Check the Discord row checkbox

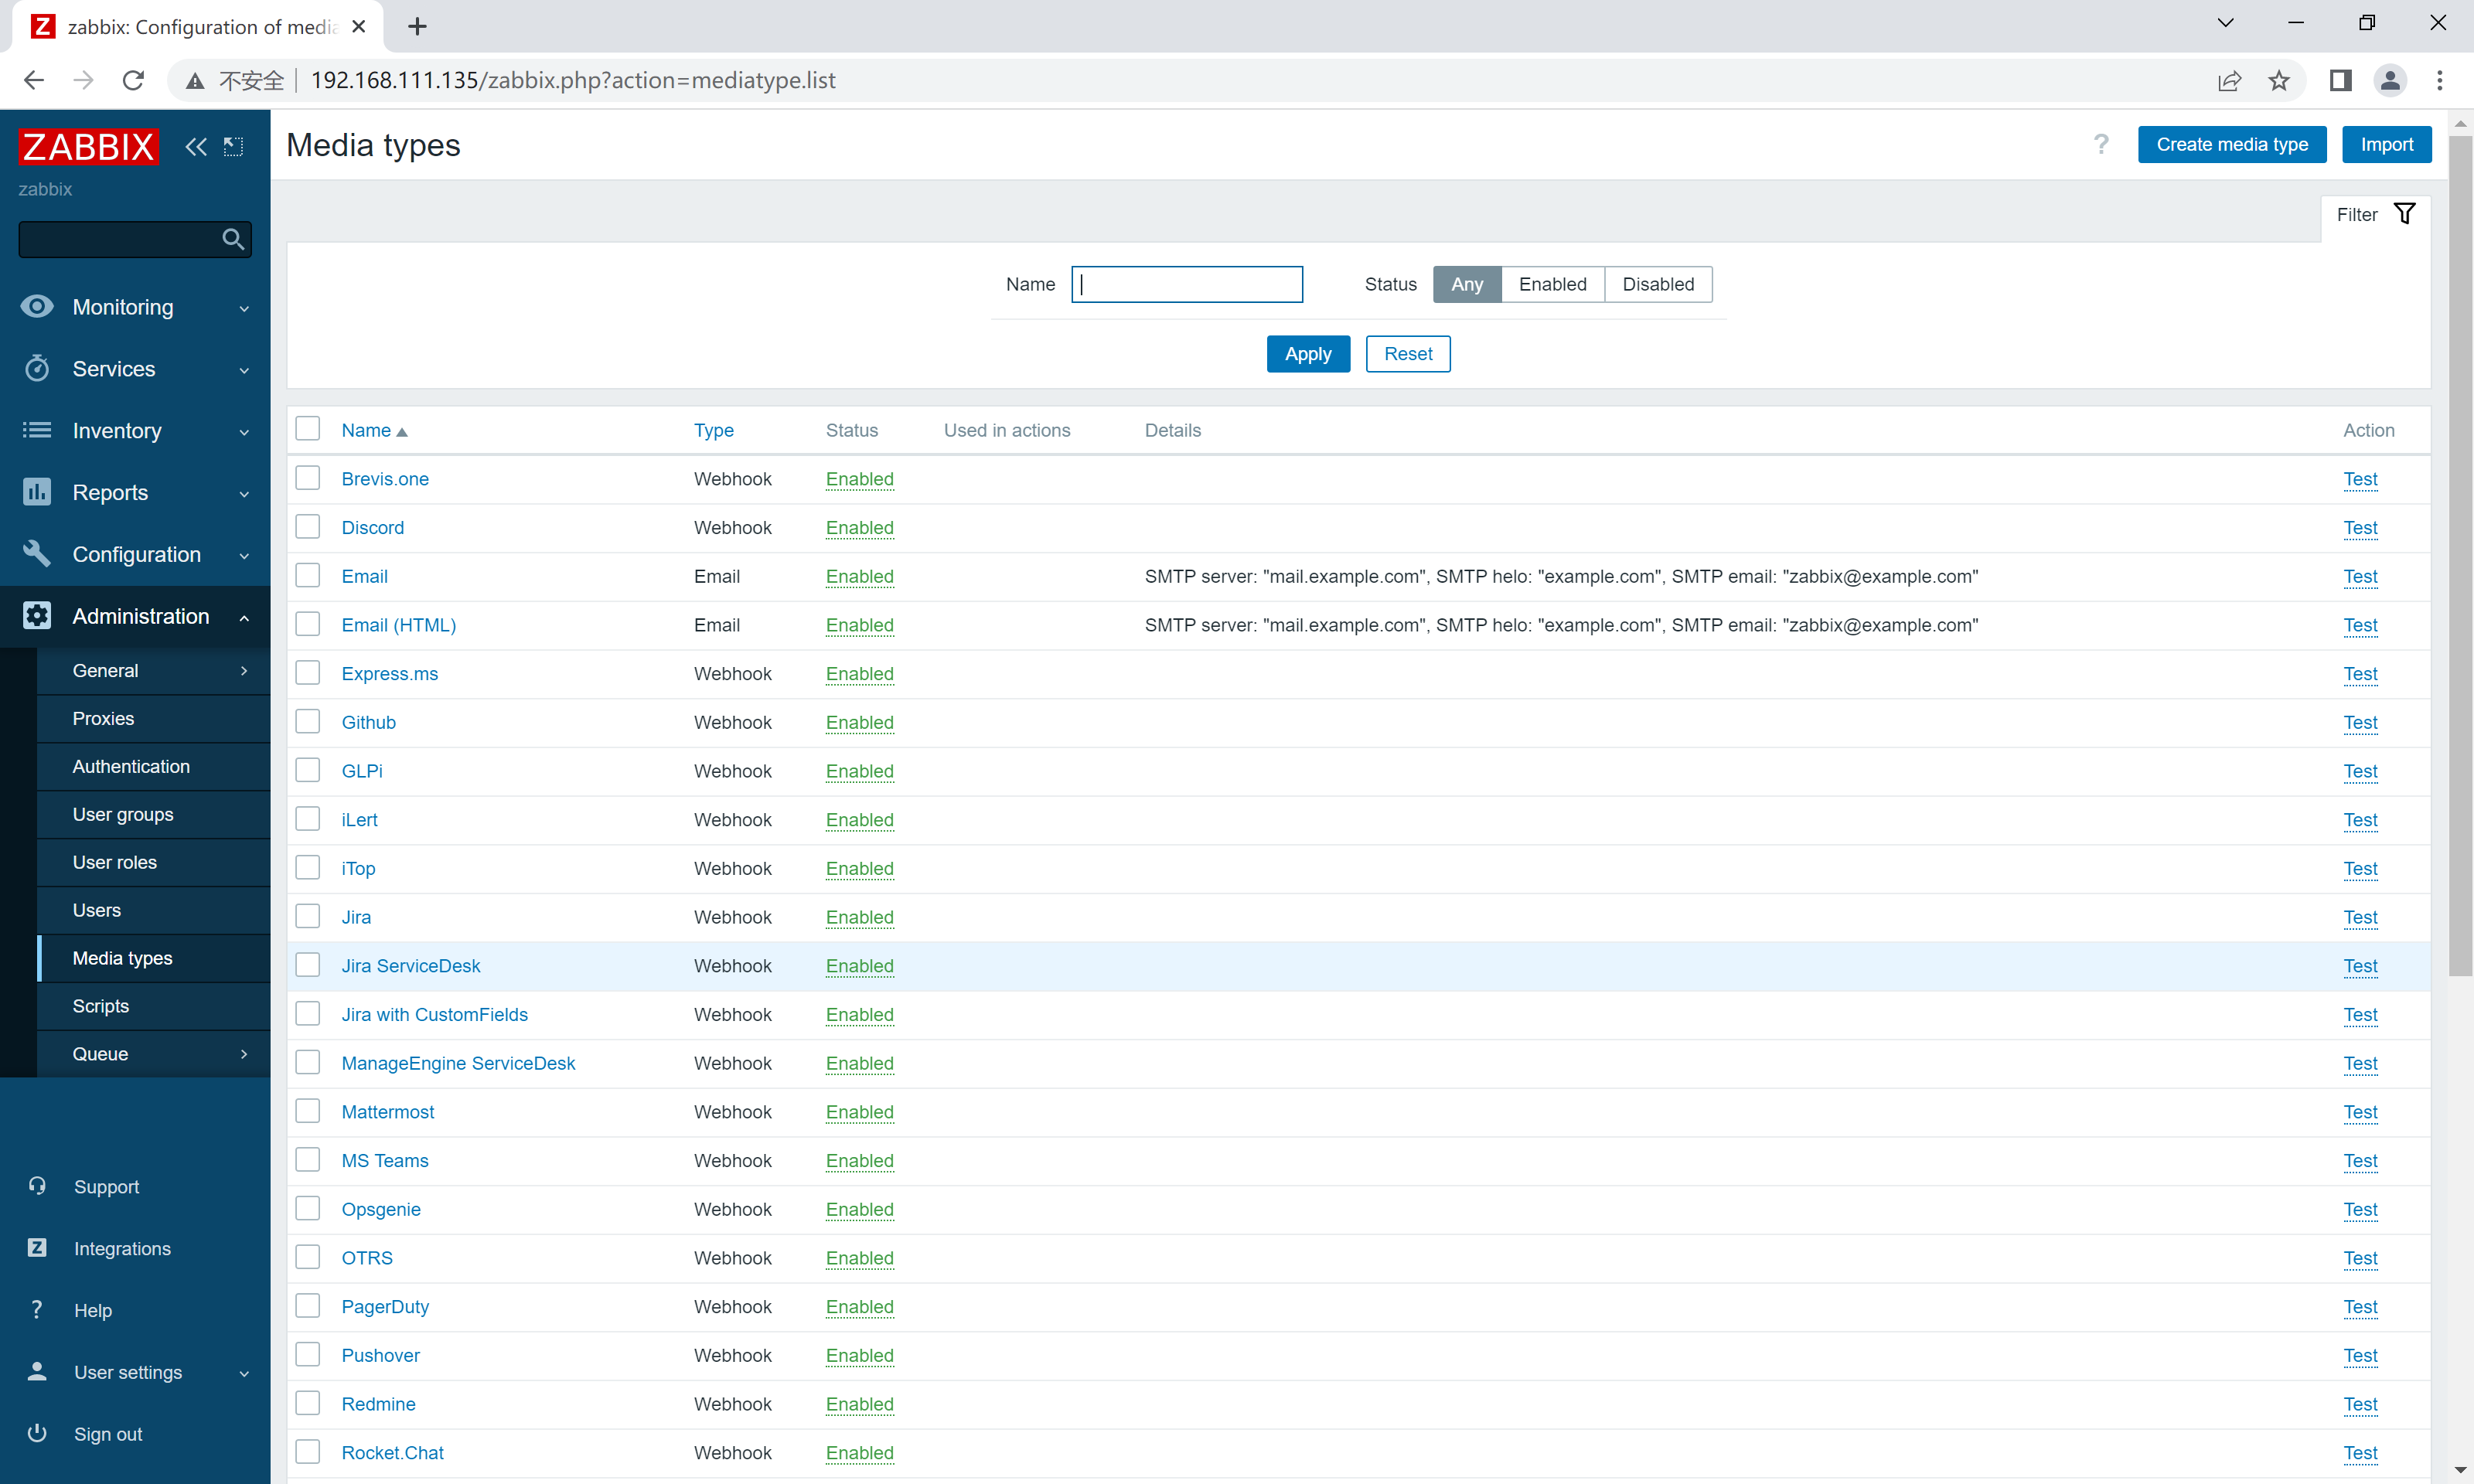[x=308, y=526]
